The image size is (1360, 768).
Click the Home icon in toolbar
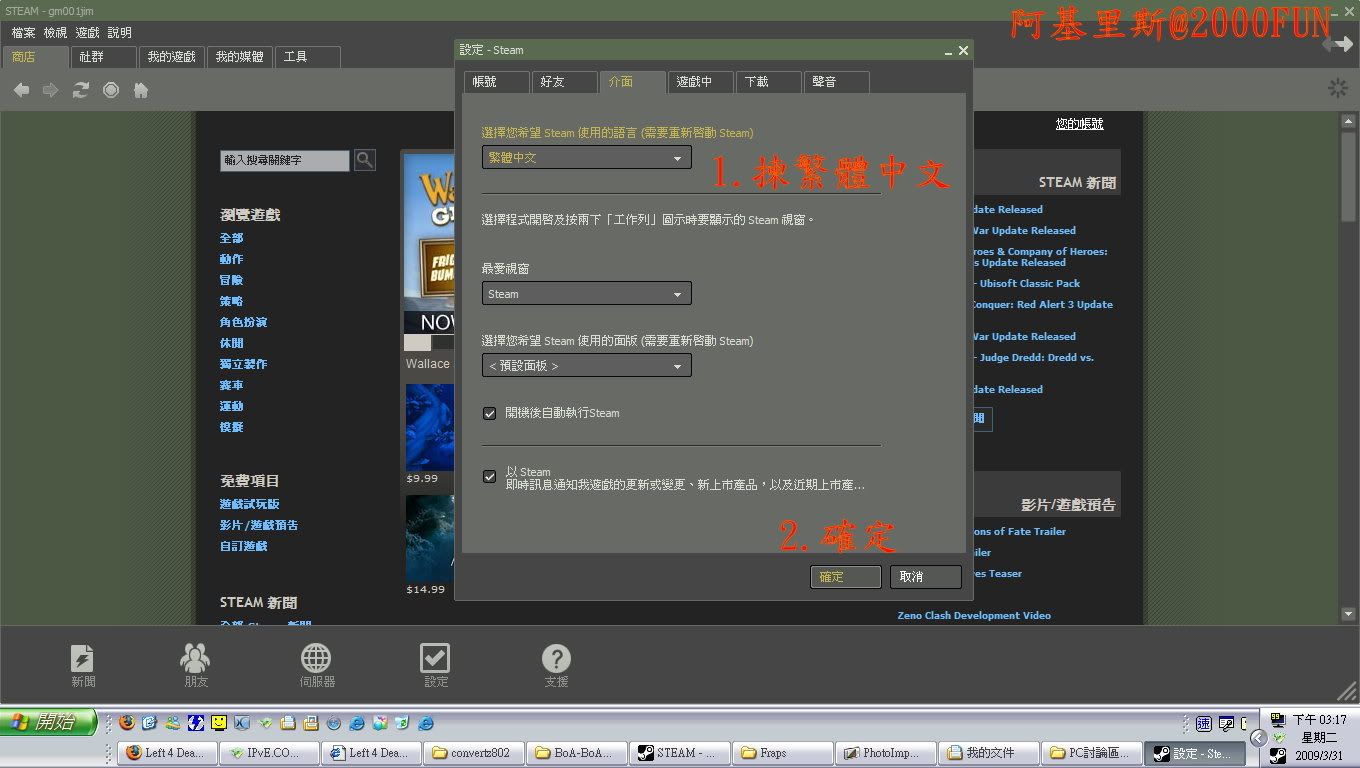pos(141,90)
